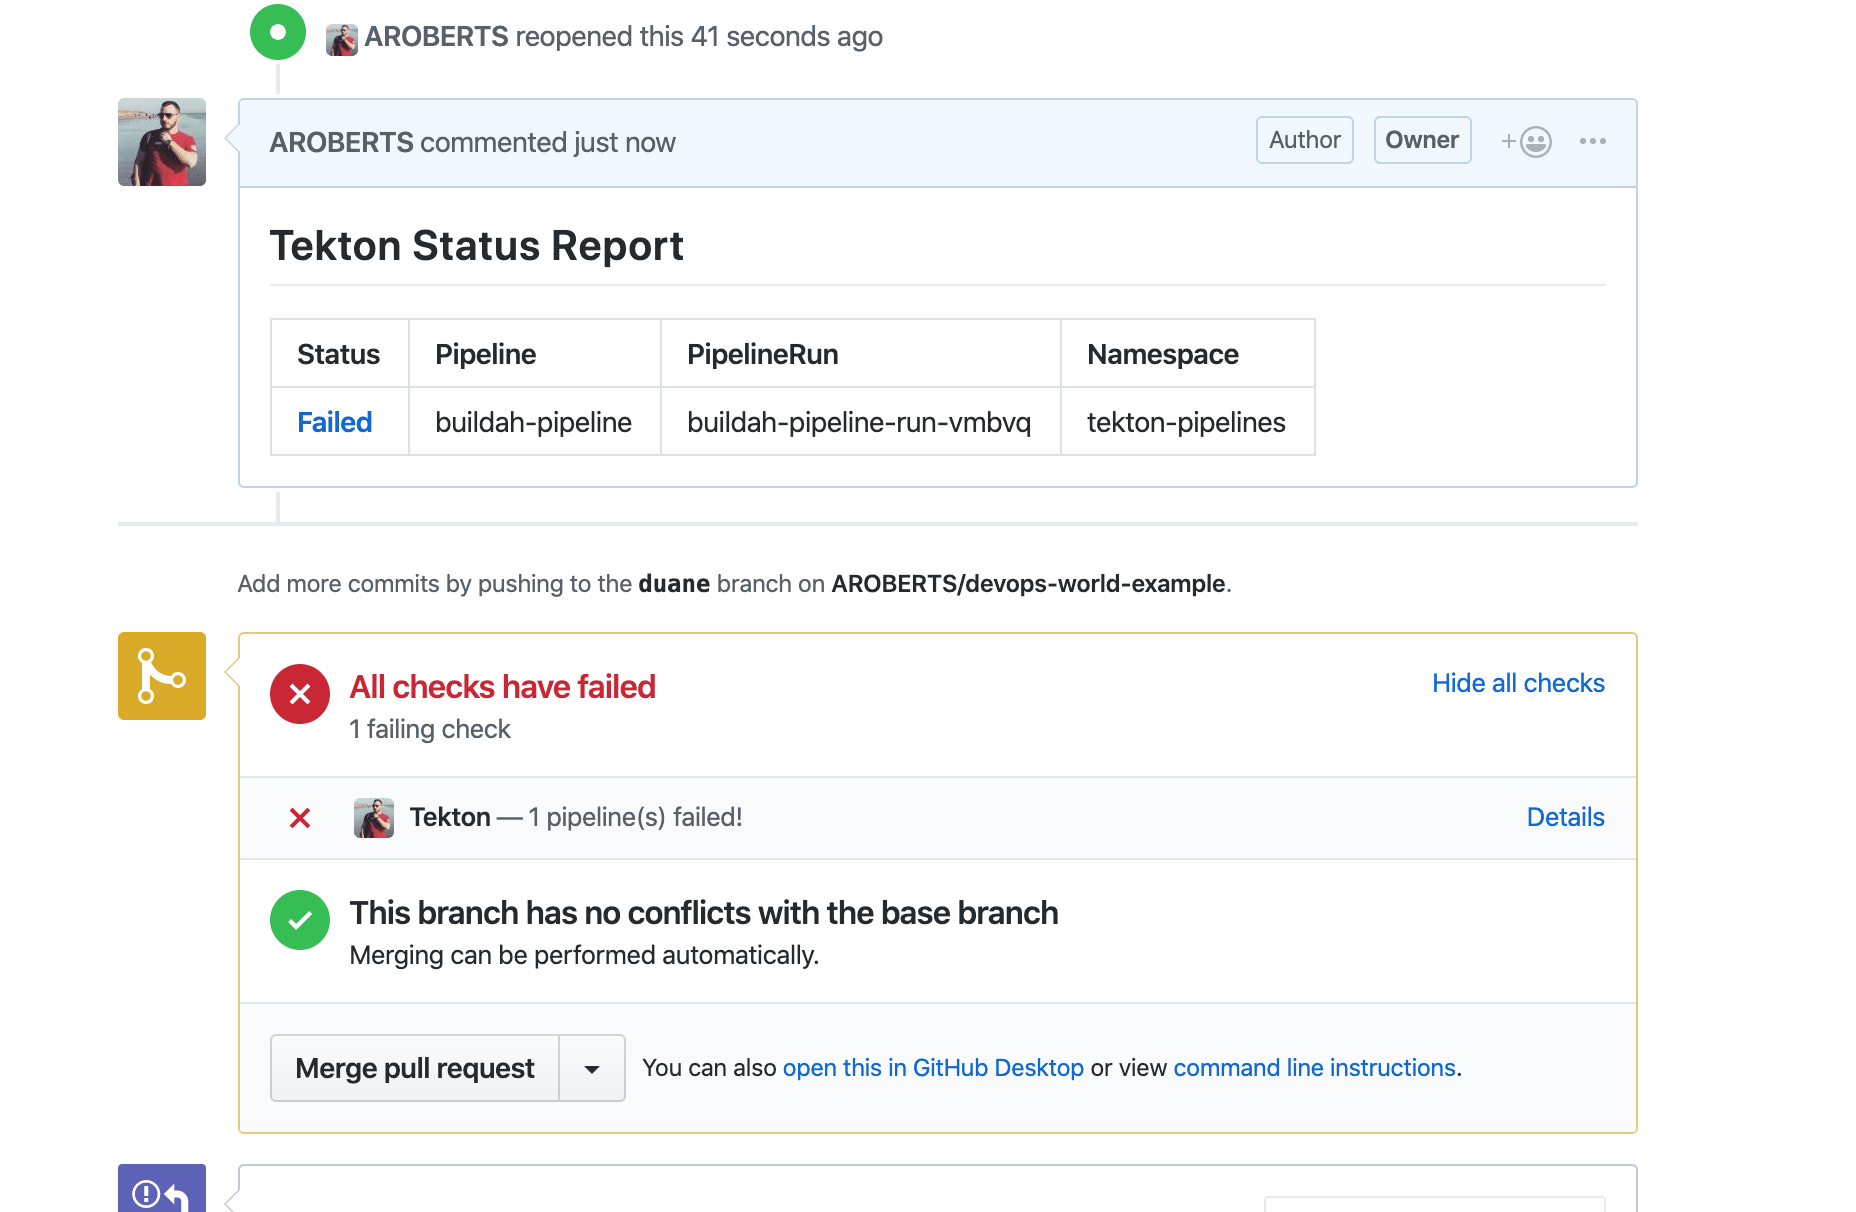
Task: Click the Tekton Status Report heading
Action: tap(477, 246)
